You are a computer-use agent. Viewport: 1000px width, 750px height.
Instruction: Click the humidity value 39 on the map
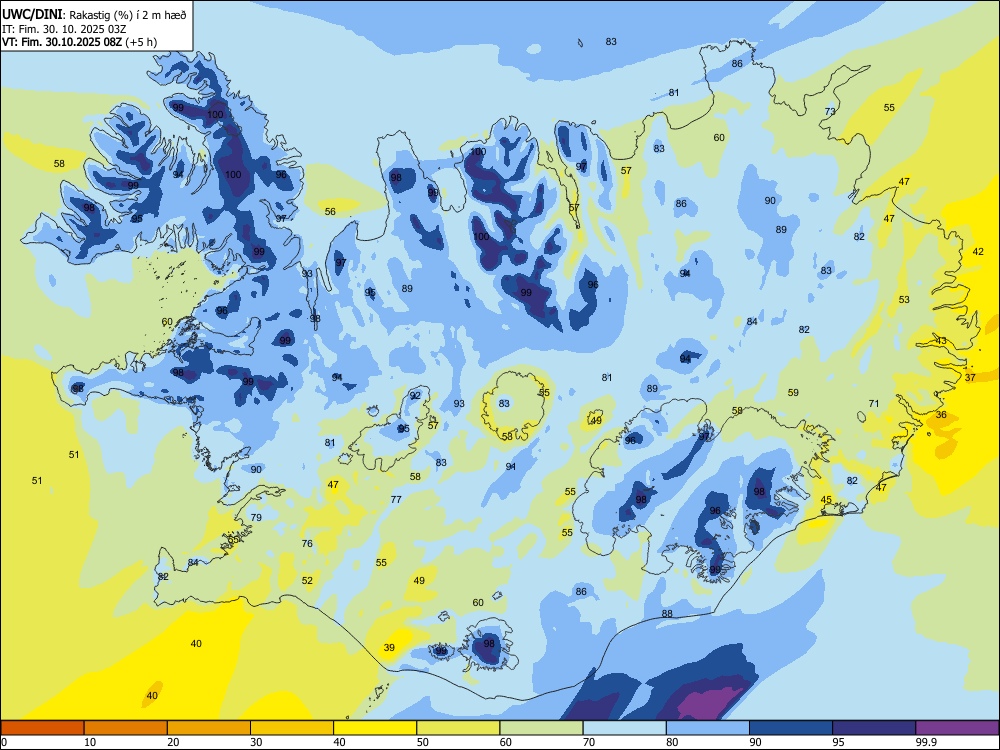pos(389,648)
